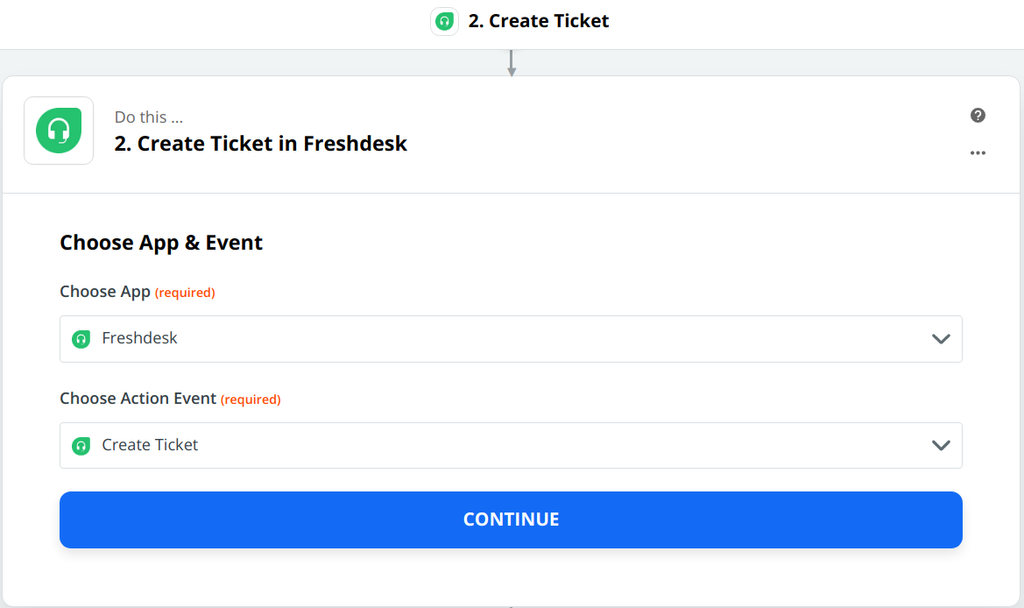1024x608 pixels.
Task: Click the 'Create Ticket in Freshdesk' step title
Action: tap(260, 143)
